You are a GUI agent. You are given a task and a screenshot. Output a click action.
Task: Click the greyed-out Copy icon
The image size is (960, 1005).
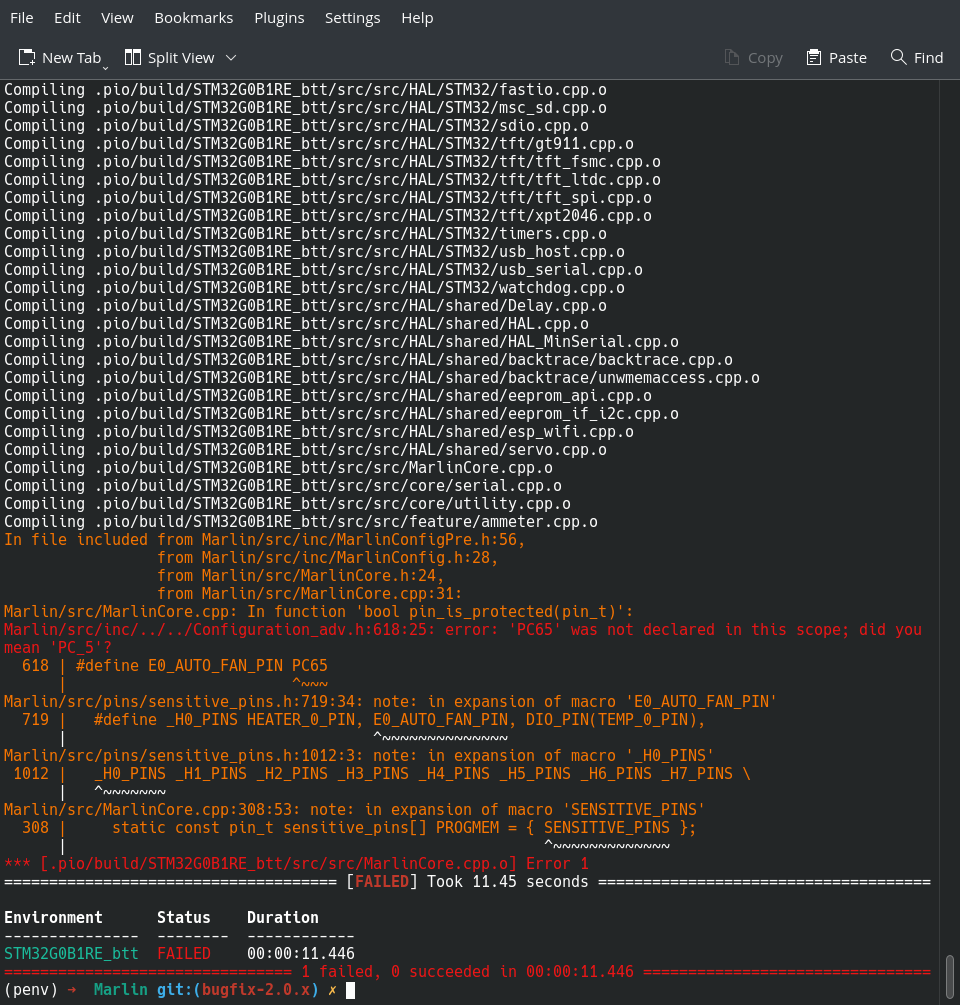(733, 58)
